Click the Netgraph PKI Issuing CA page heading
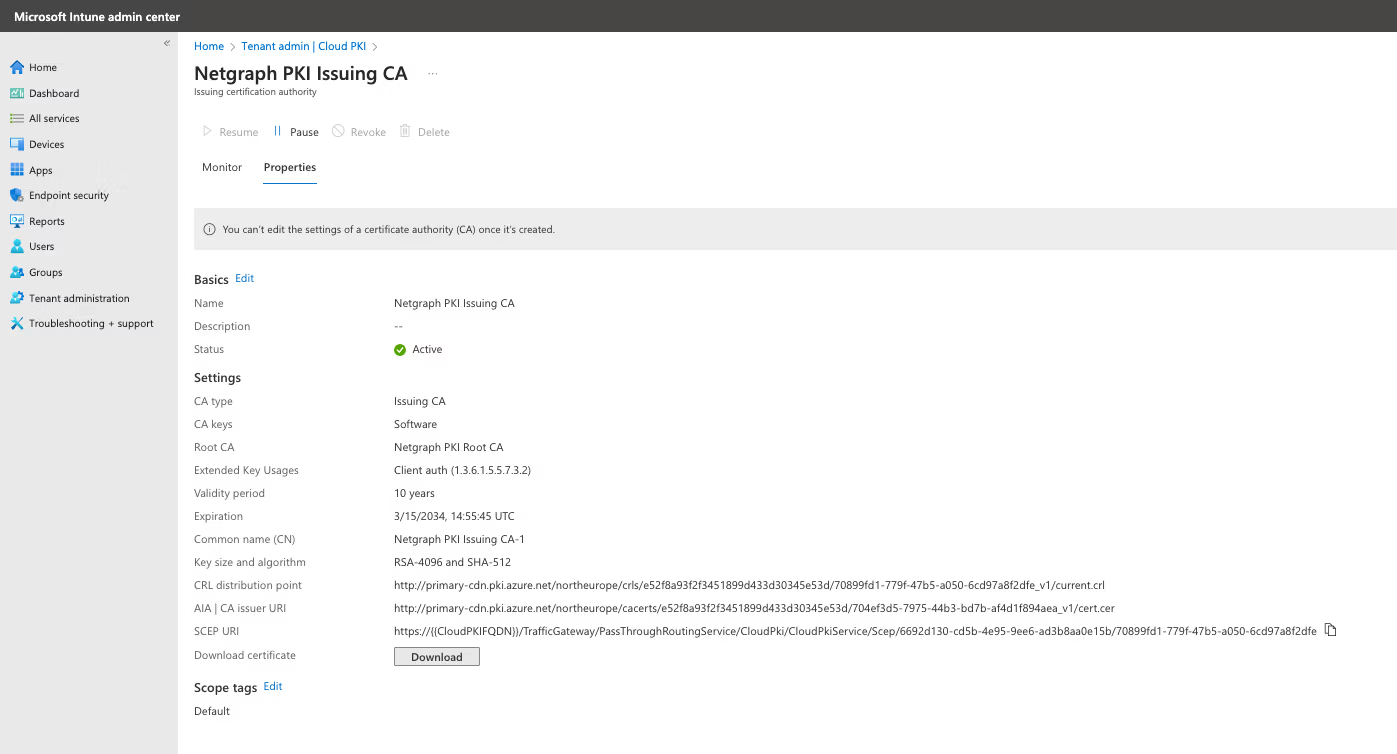Viewport: 1397px width, 754px height. (x=301, y=74)
